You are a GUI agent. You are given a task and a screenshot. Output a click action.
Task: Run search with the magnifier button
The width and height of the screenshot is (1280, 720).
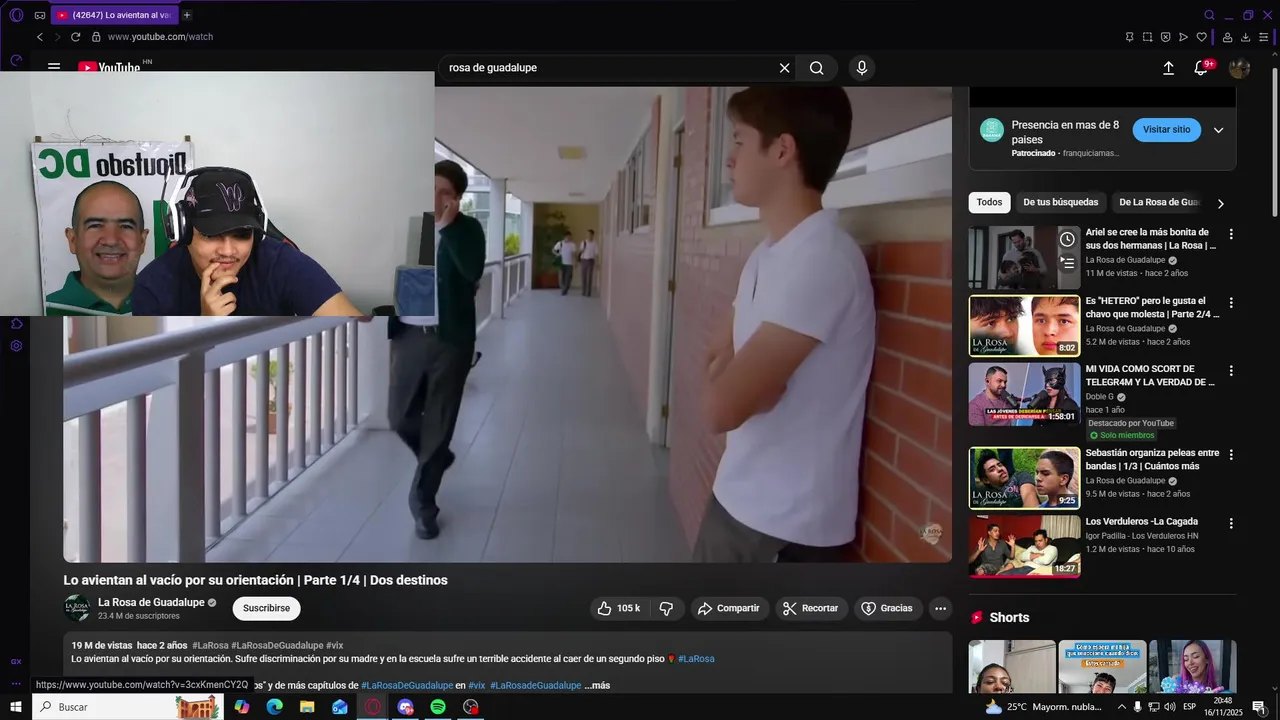pyautogui.click(x=817, y=68)
